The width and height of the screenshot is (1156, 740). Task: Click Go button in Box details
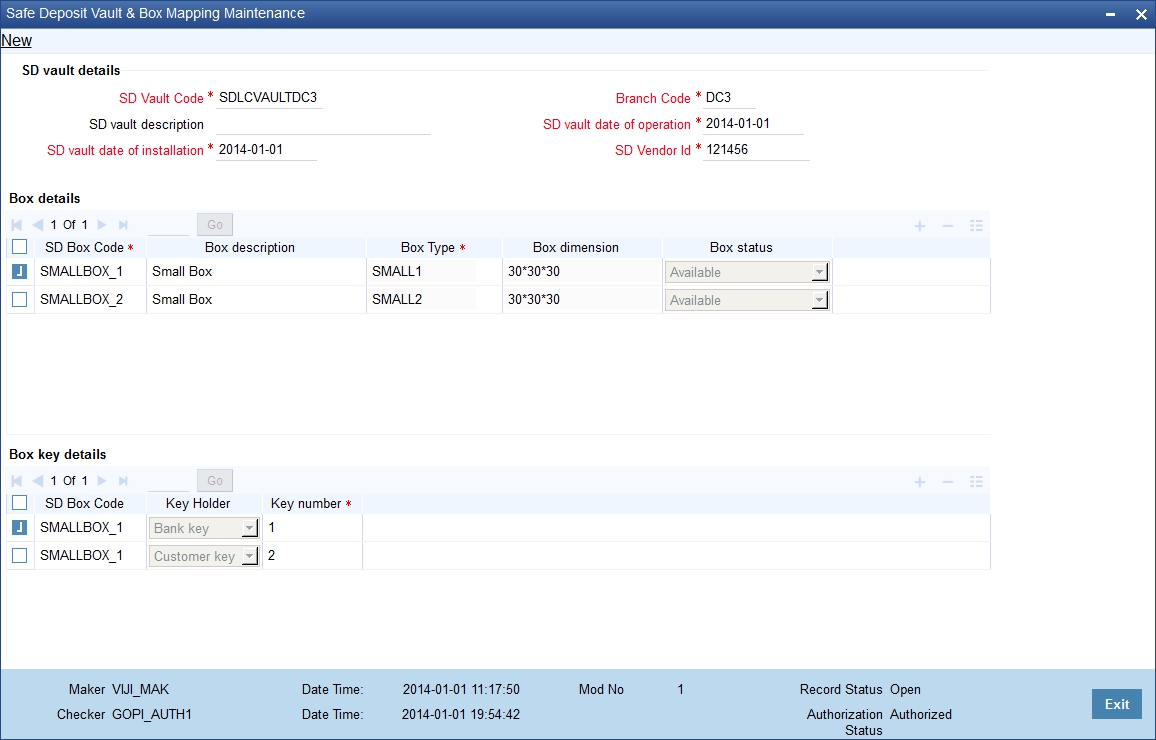215,225
